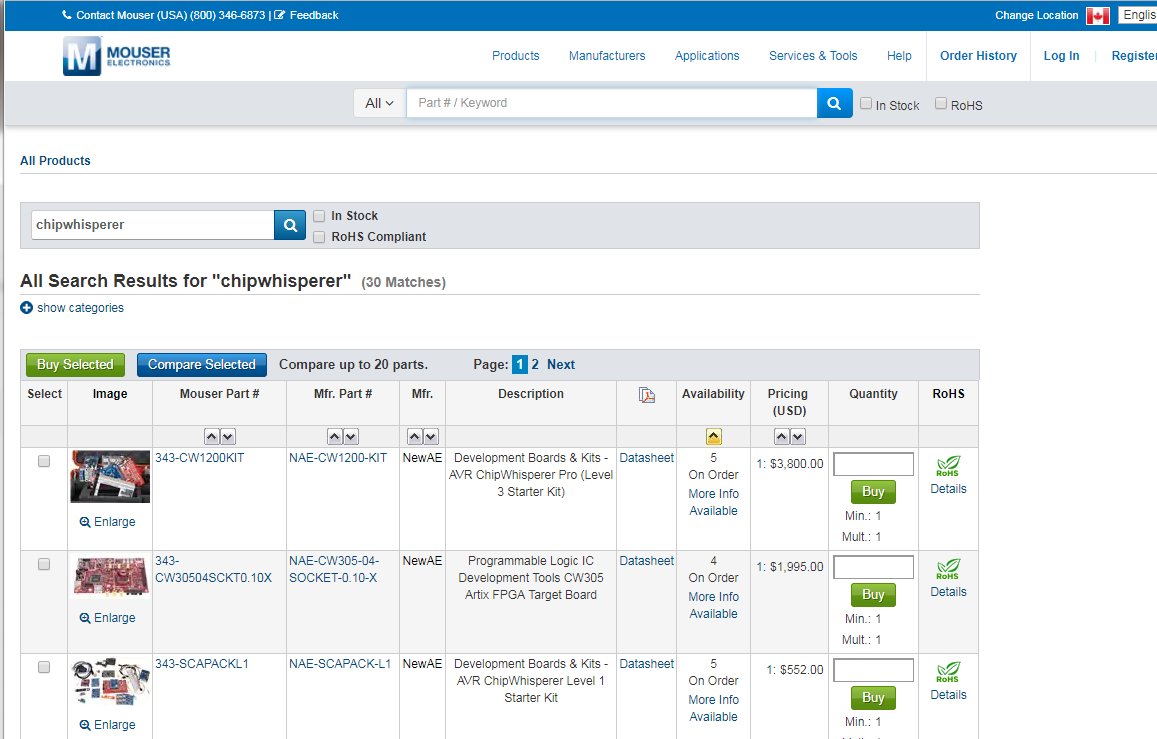Viewport: 1157px width, 739px height.
Task: Sort Mfr. column descending arrow
Action: click(x=431, y=437)
